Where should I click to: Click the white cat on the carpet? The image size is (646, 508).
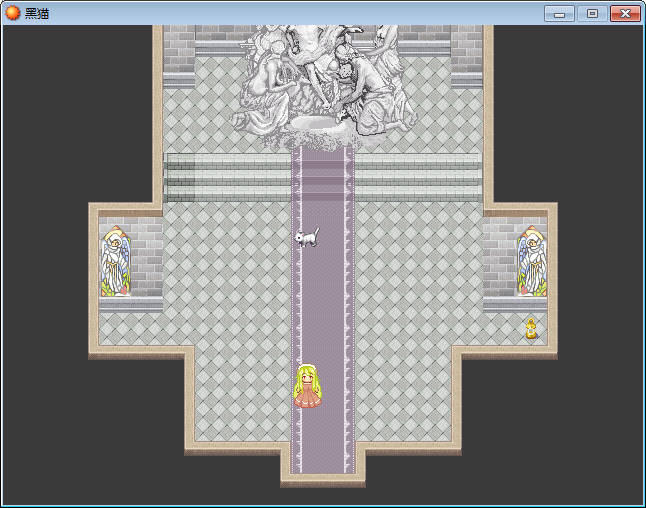(307, 237)
